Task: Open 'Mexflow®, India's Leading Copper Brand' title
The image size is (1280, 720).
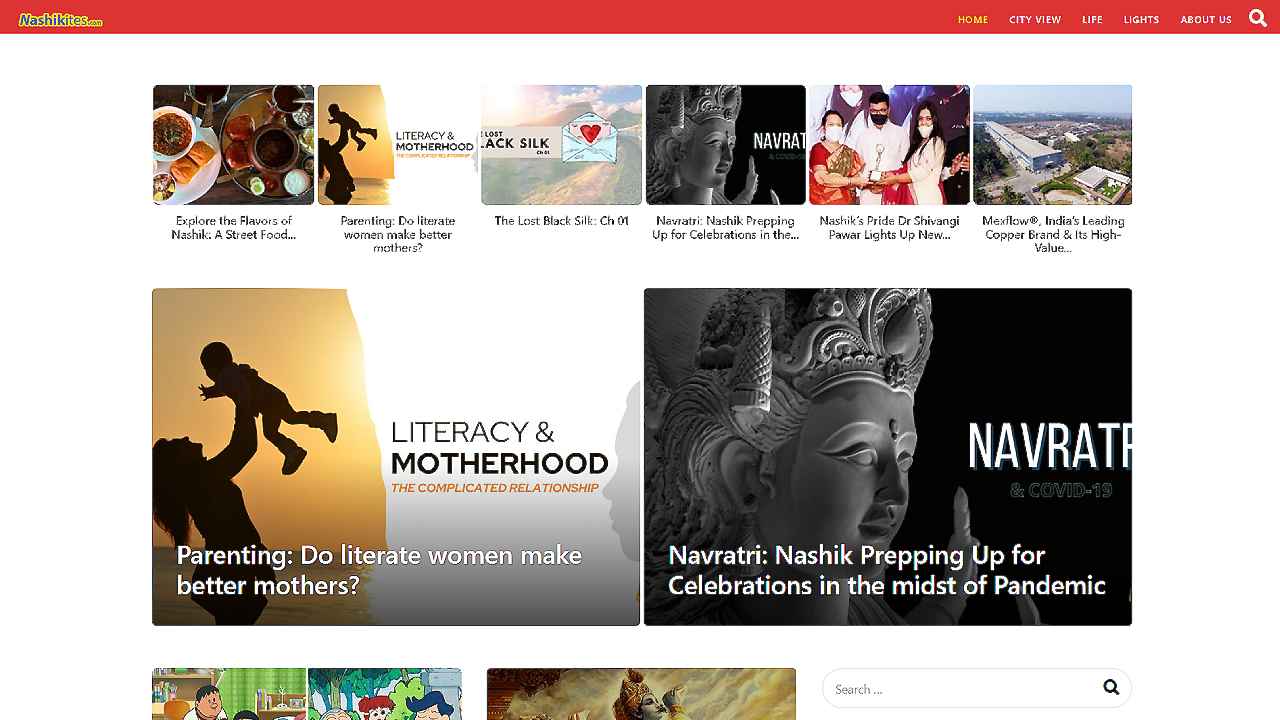Action: (x=1053, y=234)
